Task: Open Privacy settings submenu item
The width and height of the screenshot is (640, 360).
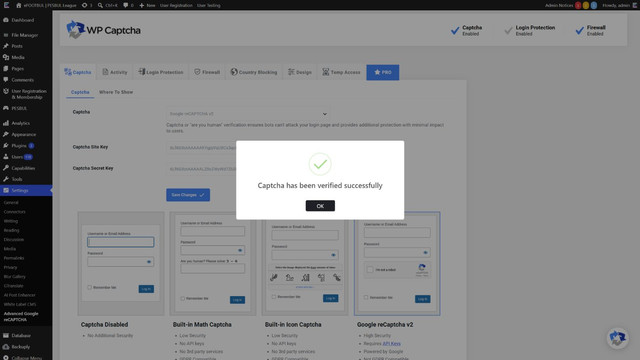Action: (11, 267)
